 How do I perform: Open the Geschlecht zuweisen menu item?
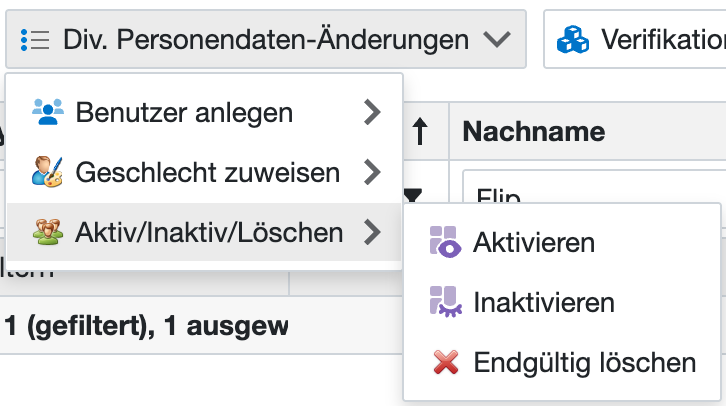(208, 173)
